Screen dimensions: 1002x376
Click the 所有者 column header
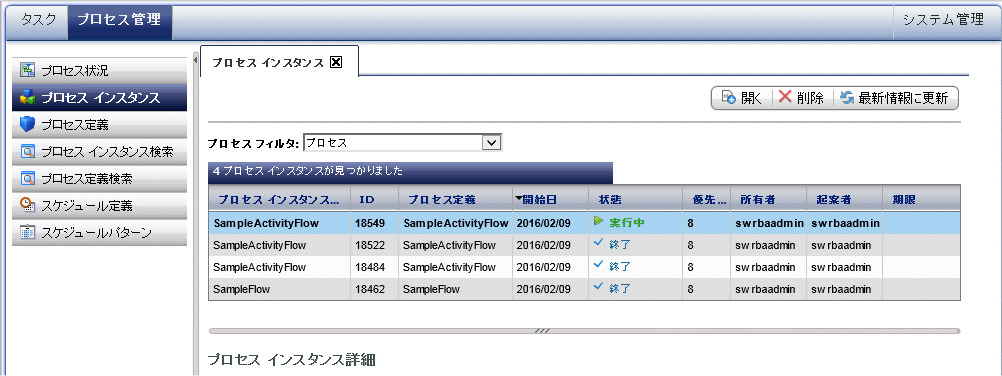coord(768,199)
